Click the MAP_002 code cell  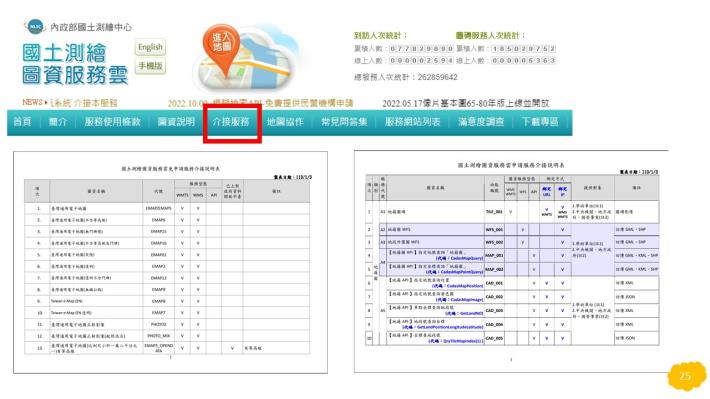coord(494,269)
